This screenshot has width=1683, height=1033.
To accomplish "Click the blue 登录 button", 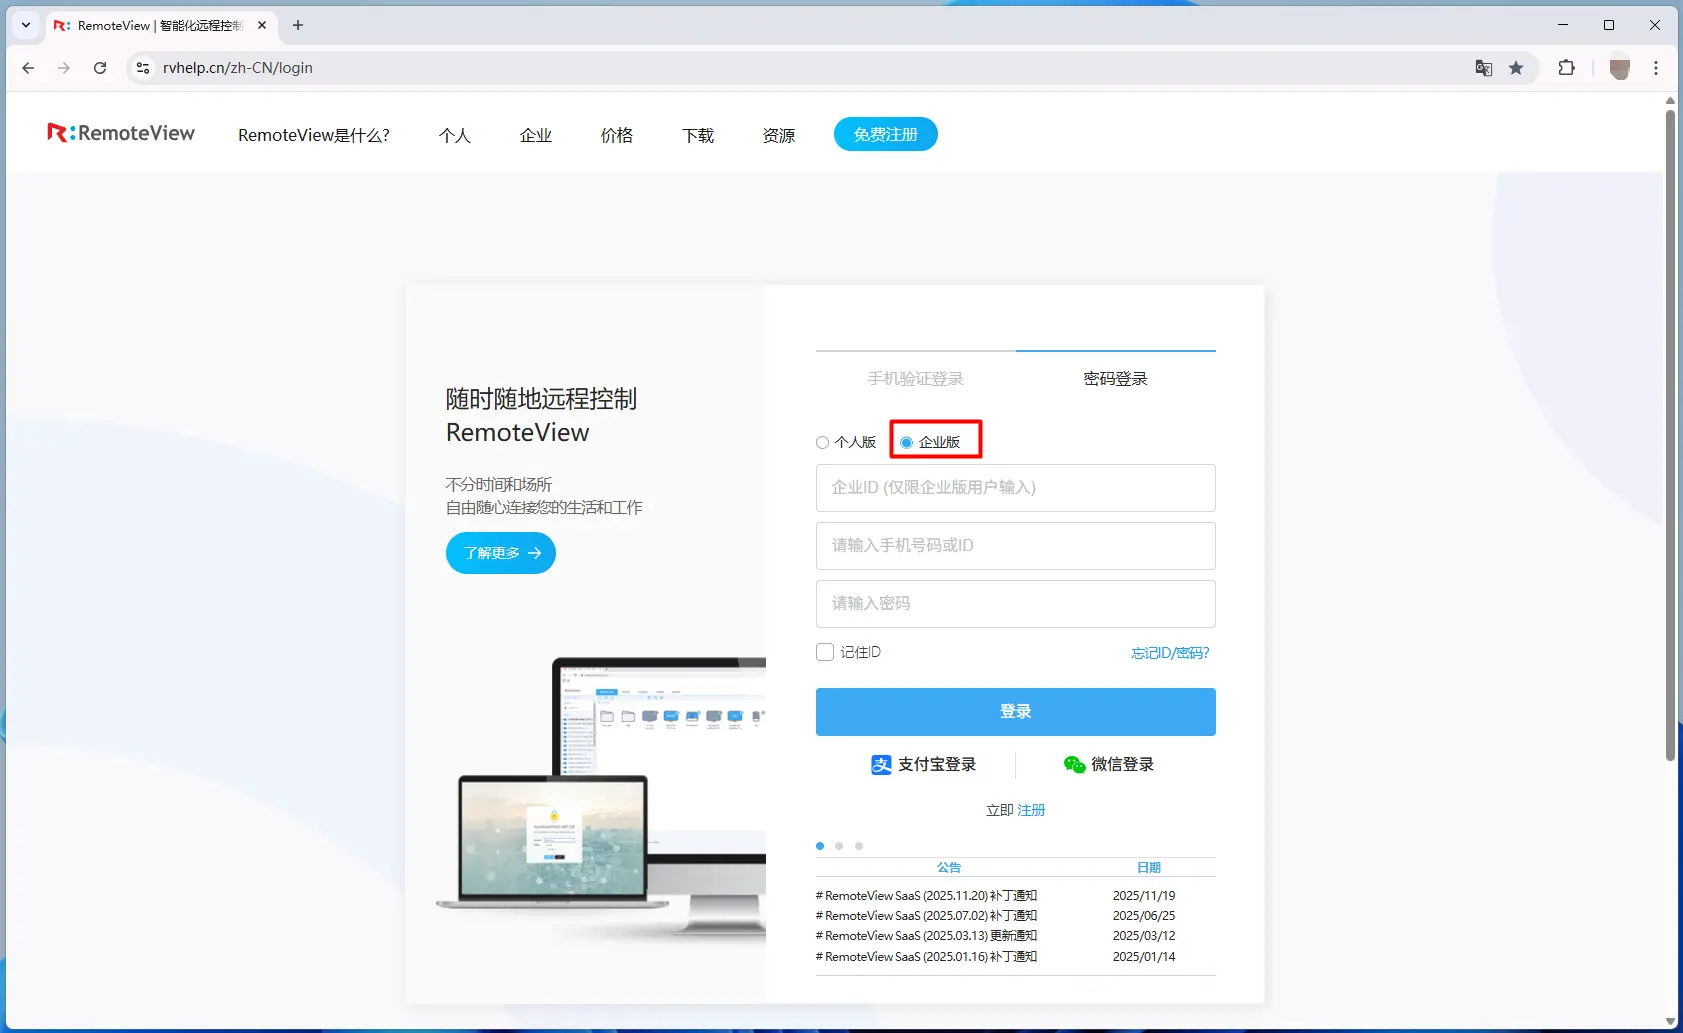I will [x=1014, y=711].
